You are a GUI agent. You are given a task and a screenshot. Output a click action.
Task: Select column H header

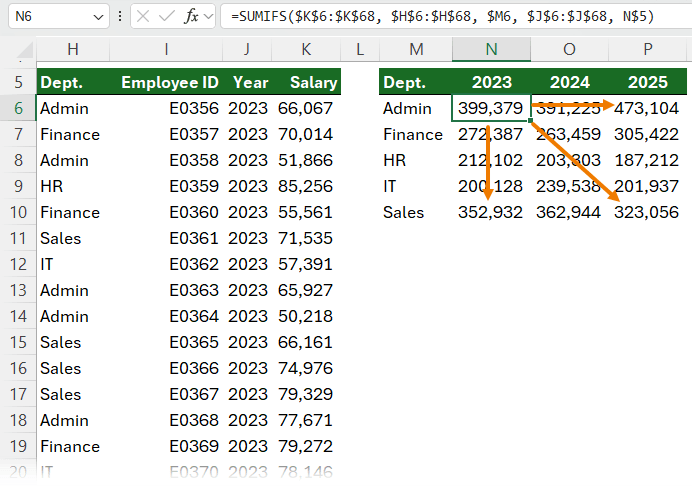tap(73, 49)
